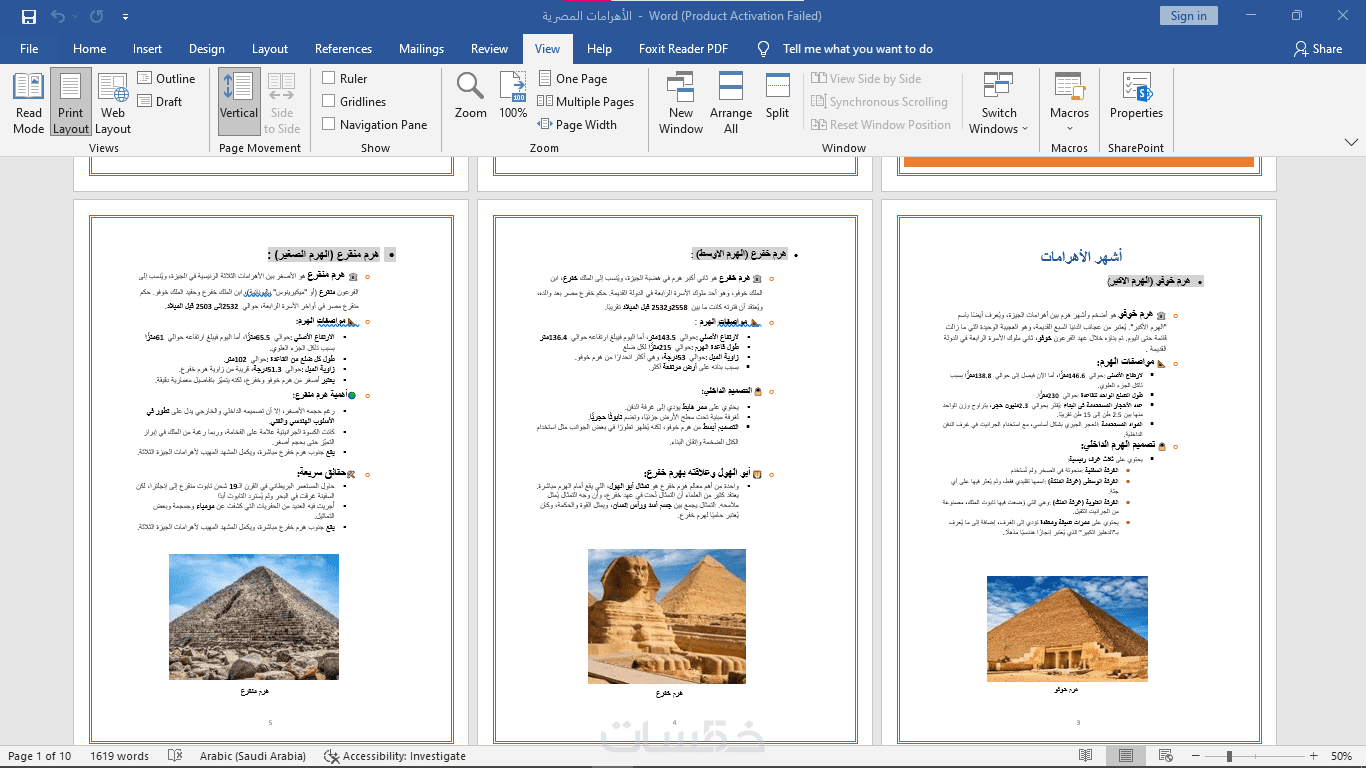The width and height of the screenshot is (1366, 768).
Task: Click the Redo arrow icon
Action: (96, 16)
